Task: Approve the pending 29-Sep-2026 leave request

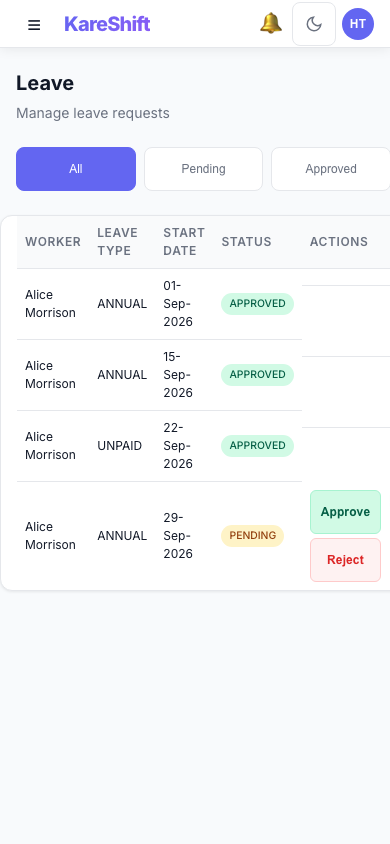Action: (x=345, y=512)
